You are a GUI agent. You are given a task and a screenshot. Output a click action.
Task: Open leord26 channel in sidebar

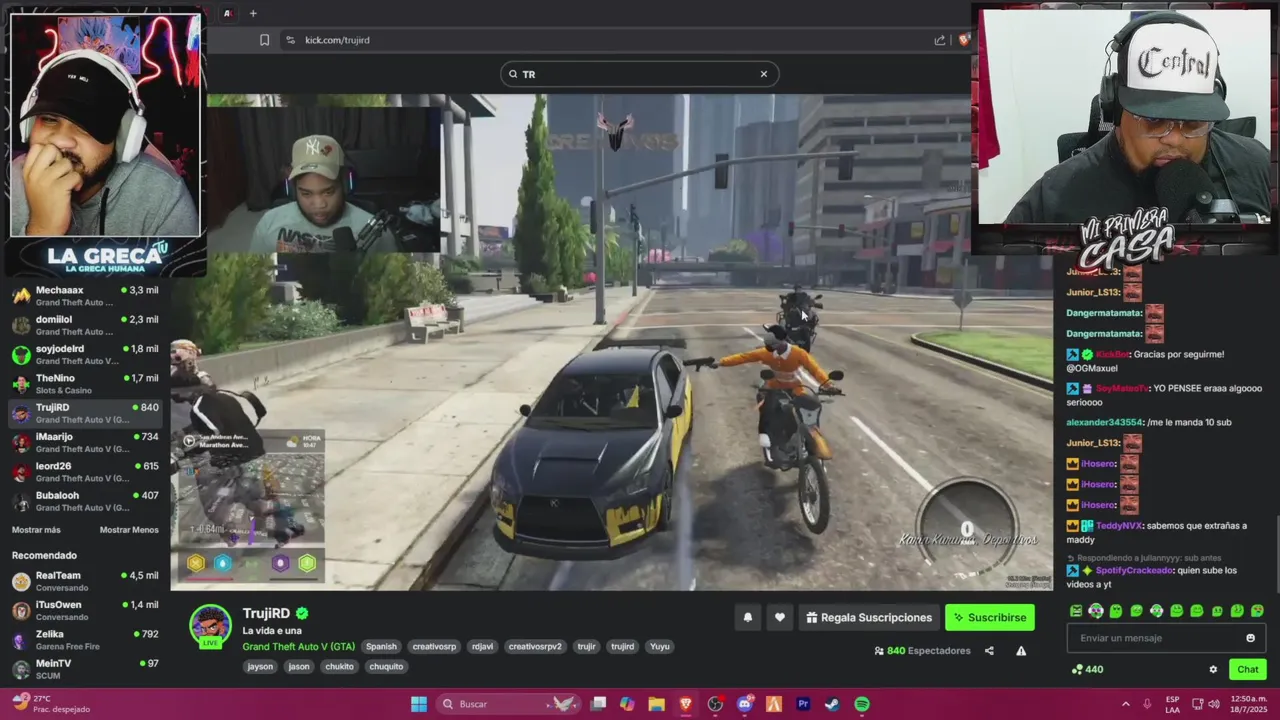pyautogui.click(x=85, y=472)
